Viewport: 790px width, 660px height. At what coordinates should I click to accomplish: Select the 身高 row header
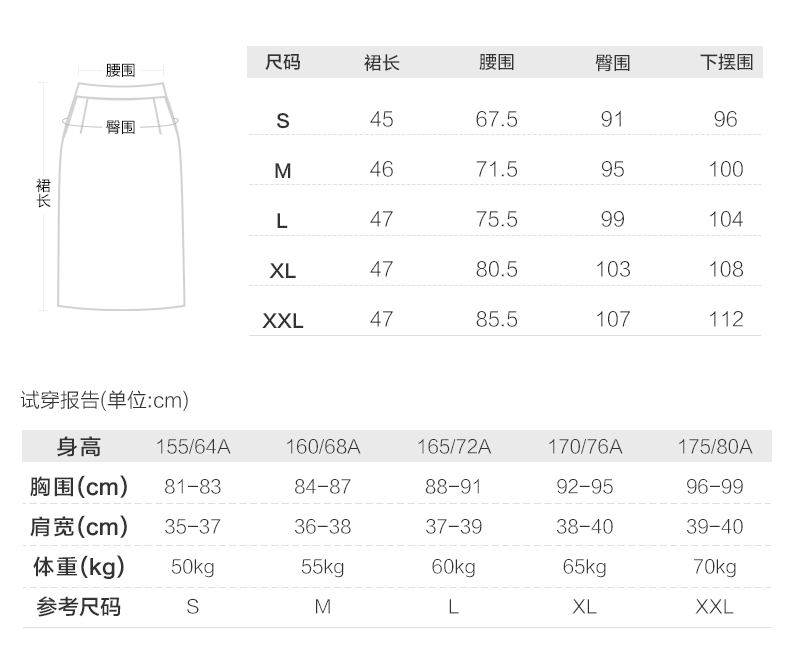pos(79,446)
